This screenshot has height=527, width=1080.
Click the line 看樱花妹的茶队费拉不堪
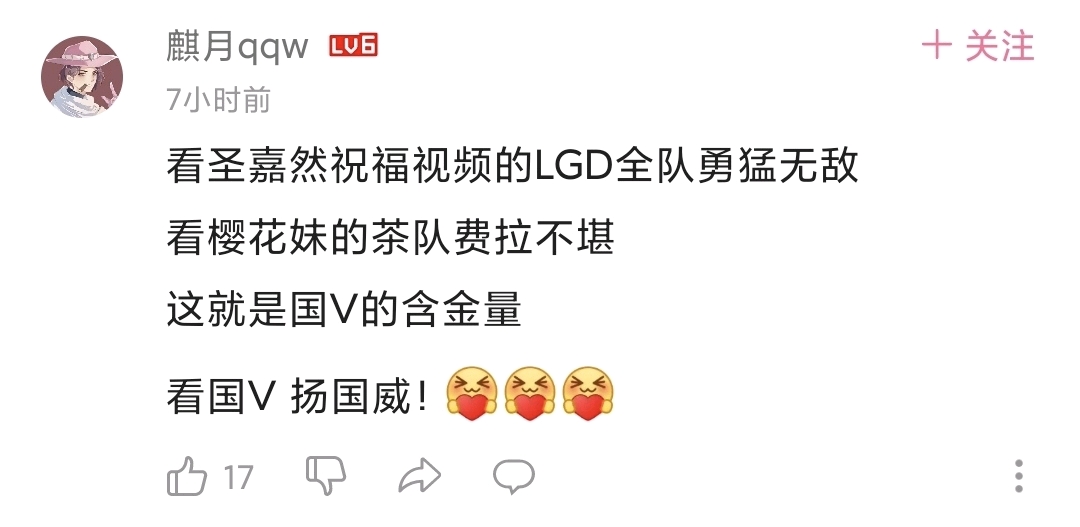[x=390, y=238]
